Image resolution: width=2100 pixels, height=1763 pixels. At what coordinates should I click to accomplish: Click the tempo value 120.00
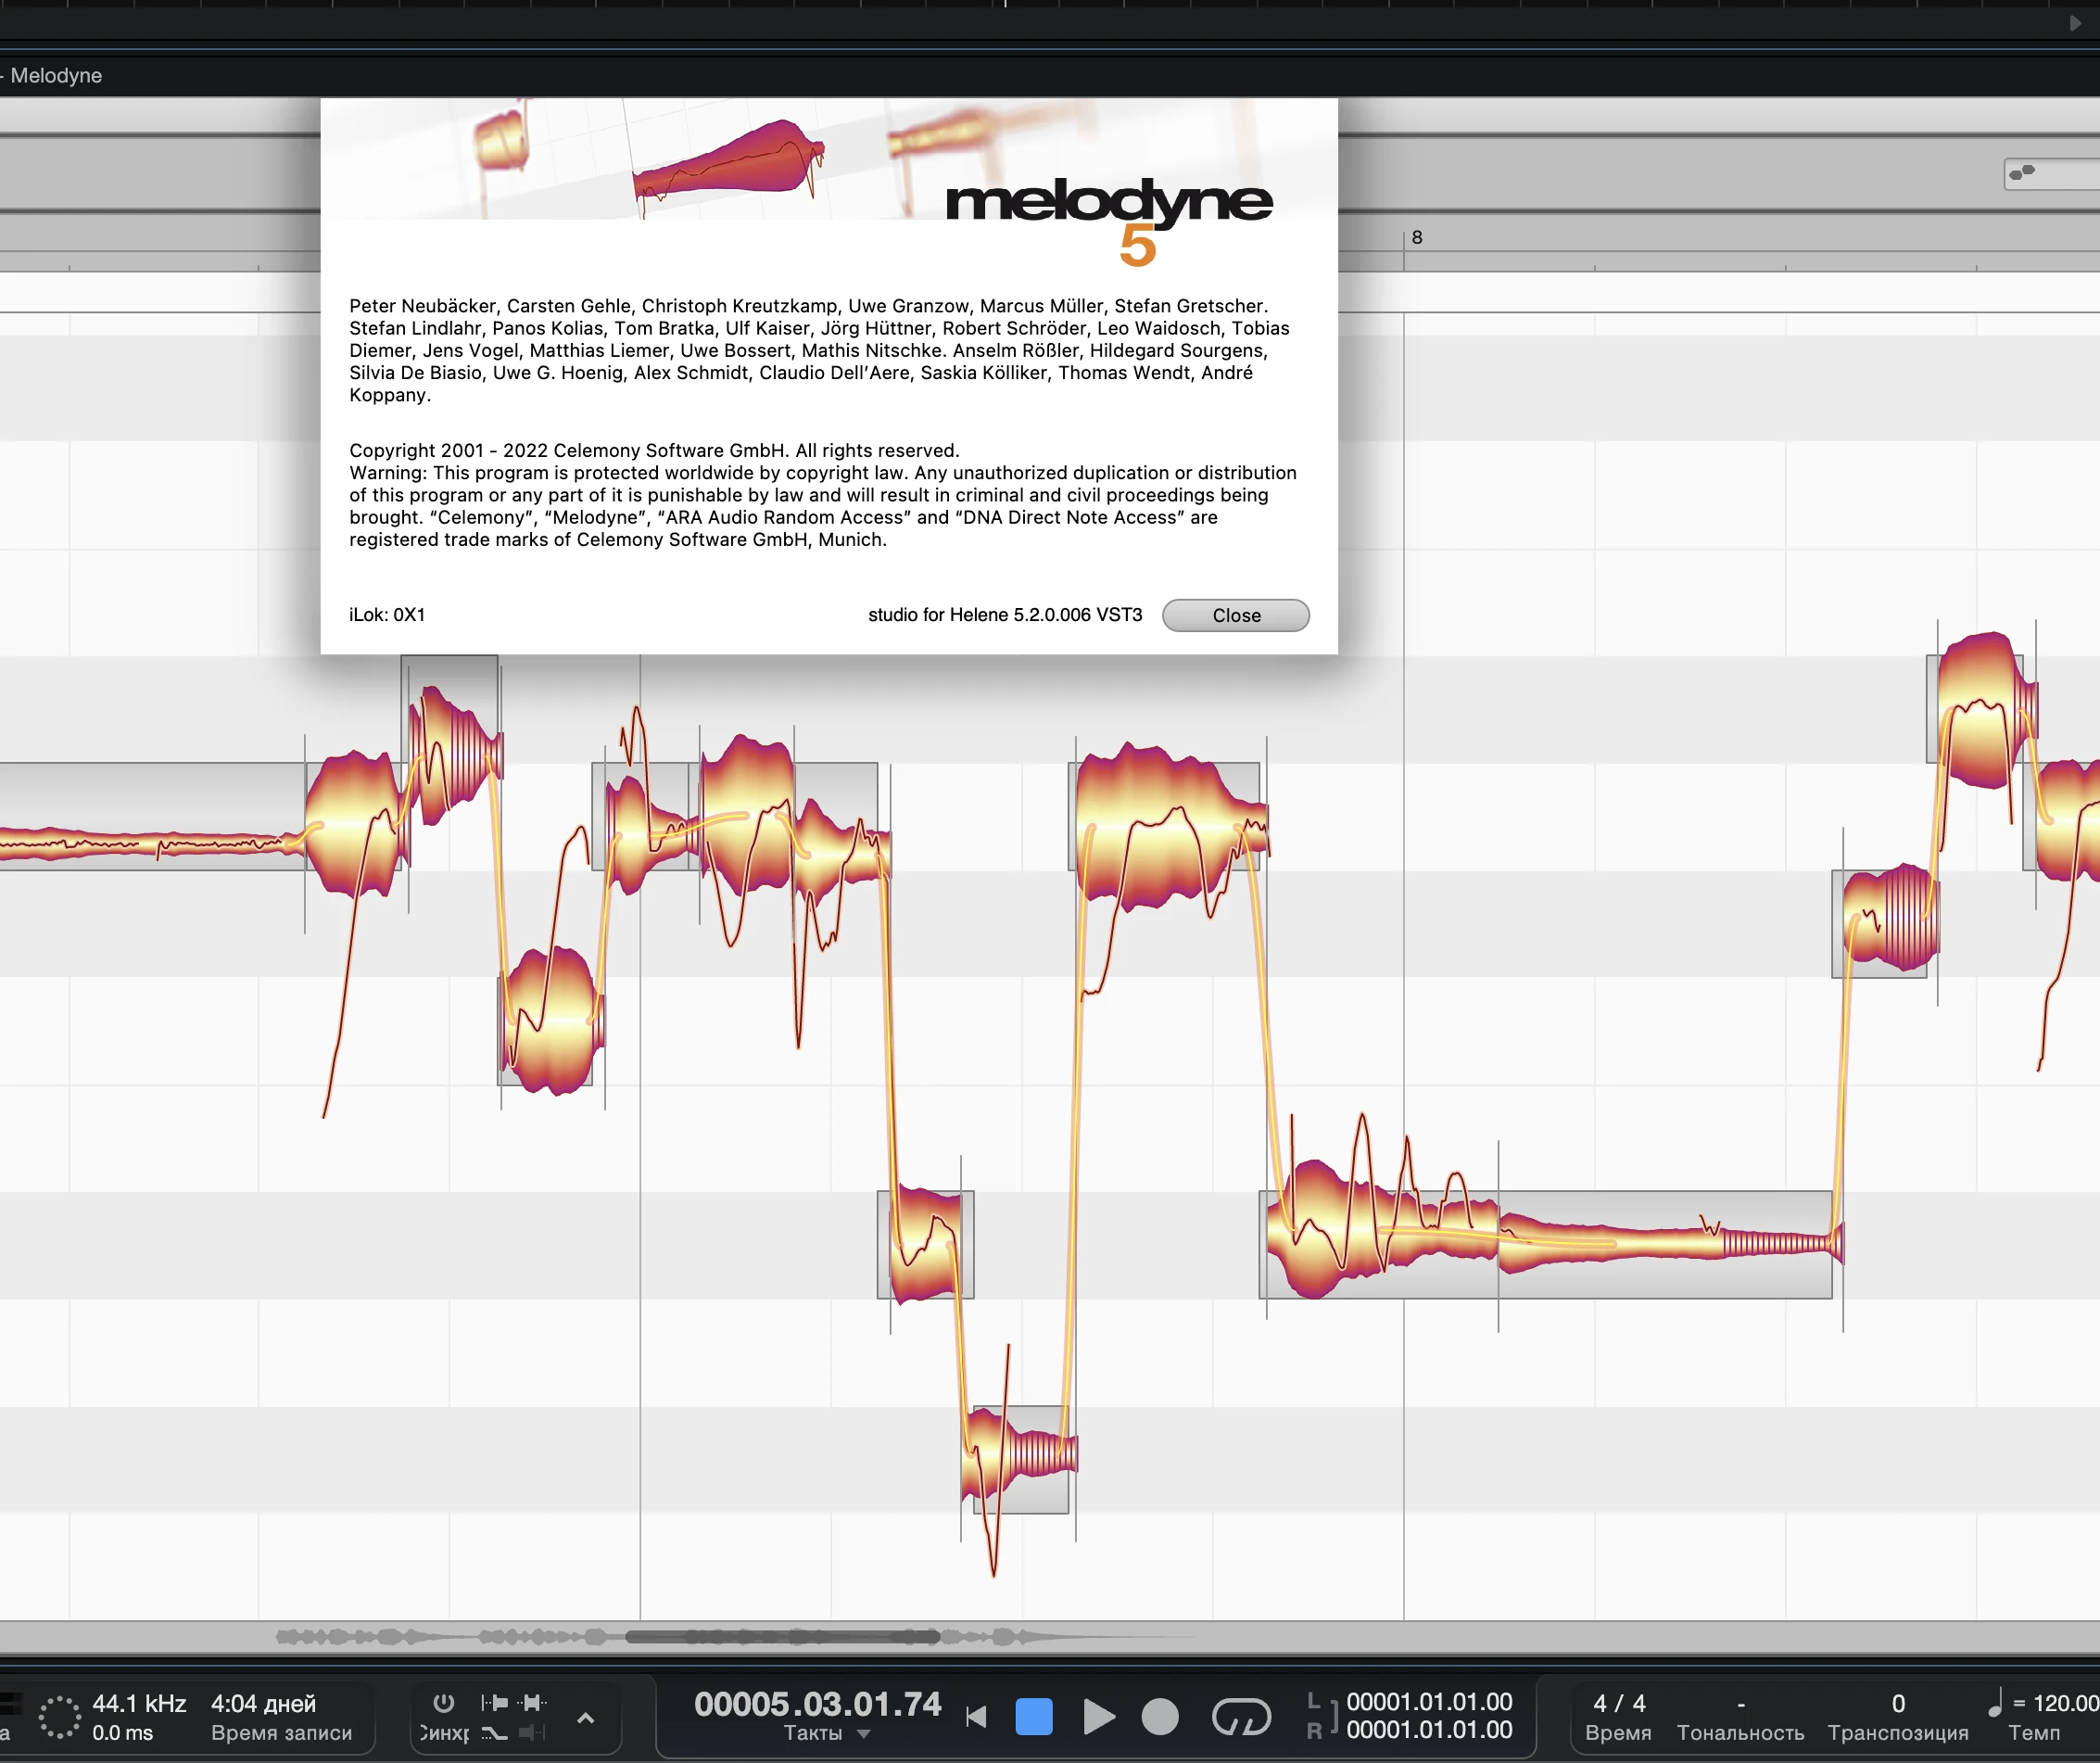(2066, 1703)
